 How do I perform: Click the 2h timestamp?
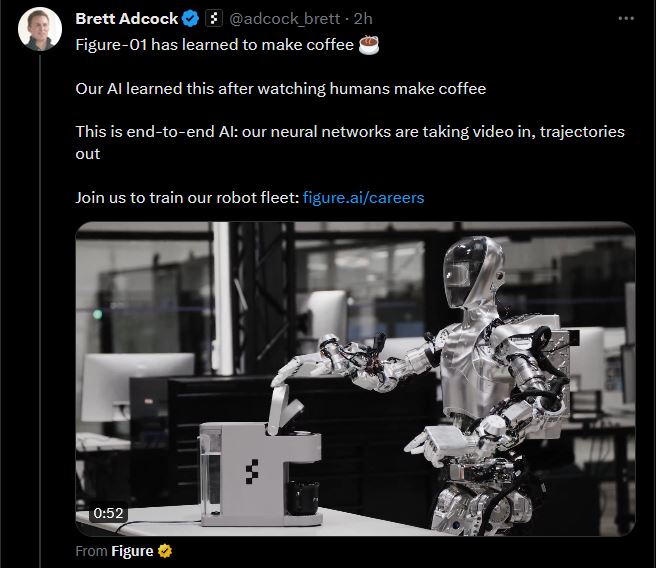point(363,19)
